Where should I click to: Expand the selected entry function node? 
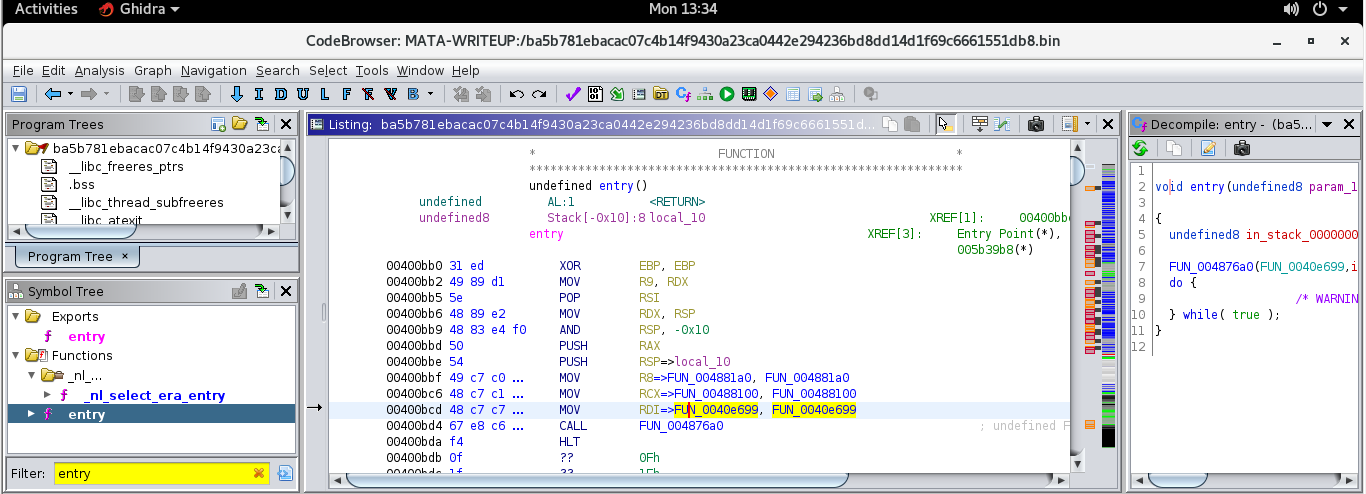(x=32, y=414)
